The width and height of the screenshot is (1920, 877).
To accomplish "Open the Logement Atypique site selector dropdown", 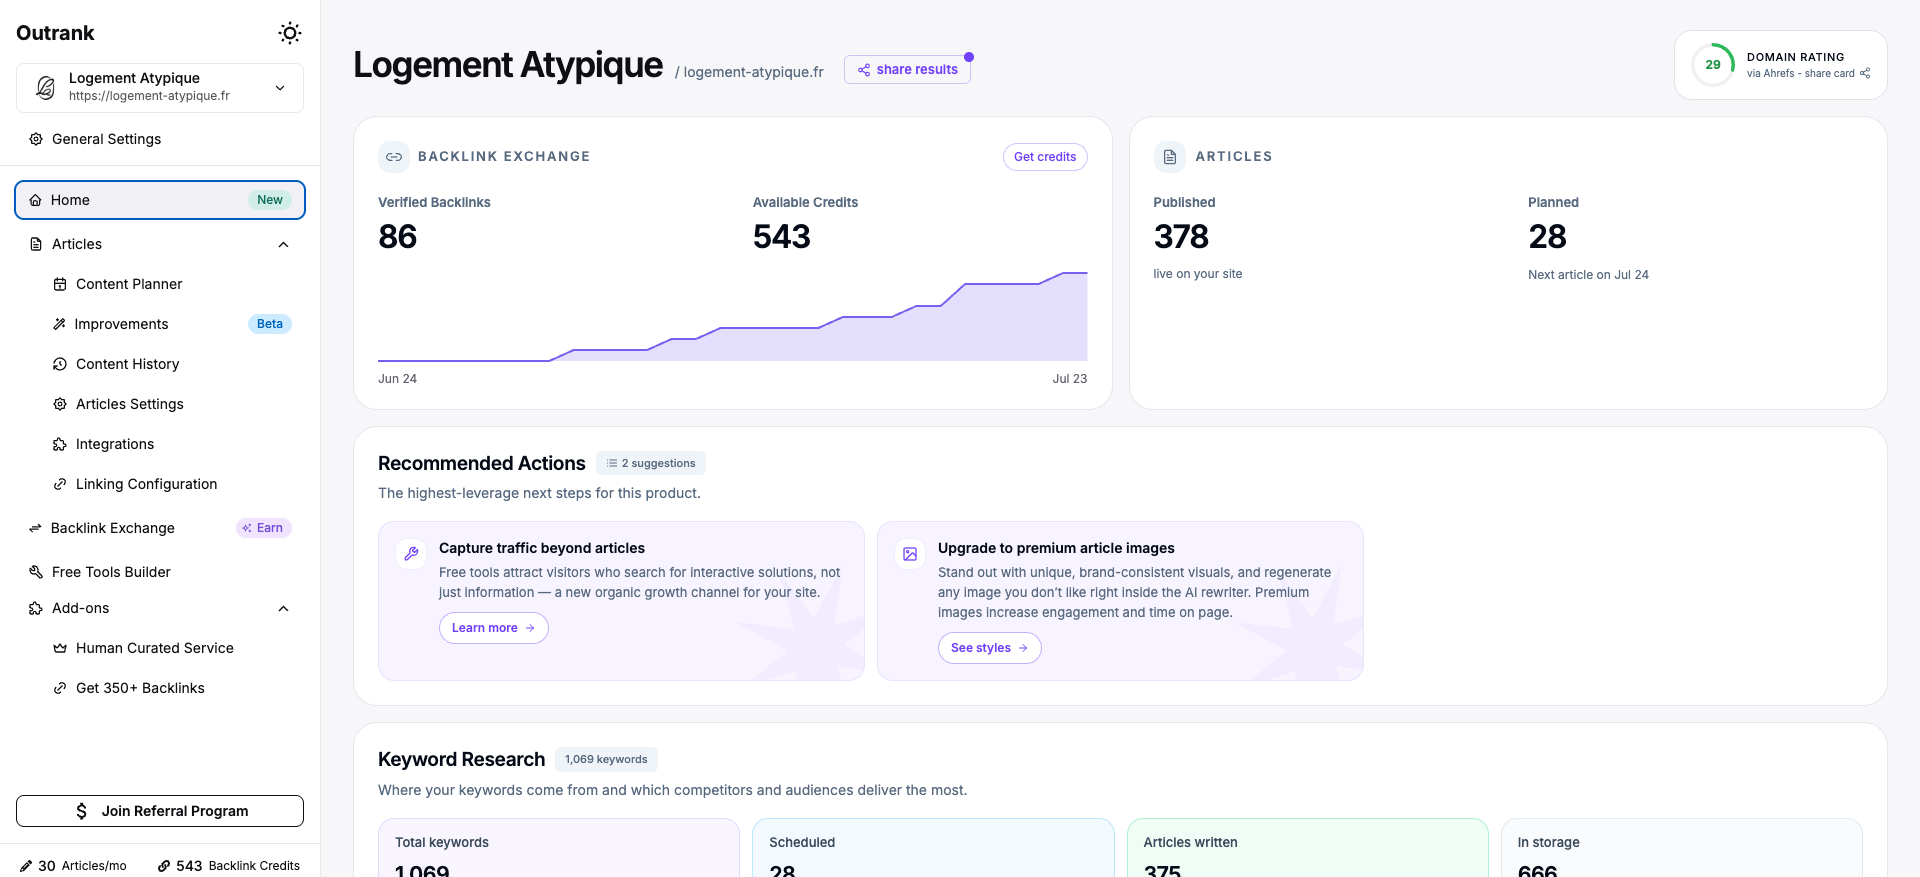I will click(x=160, y=88).
